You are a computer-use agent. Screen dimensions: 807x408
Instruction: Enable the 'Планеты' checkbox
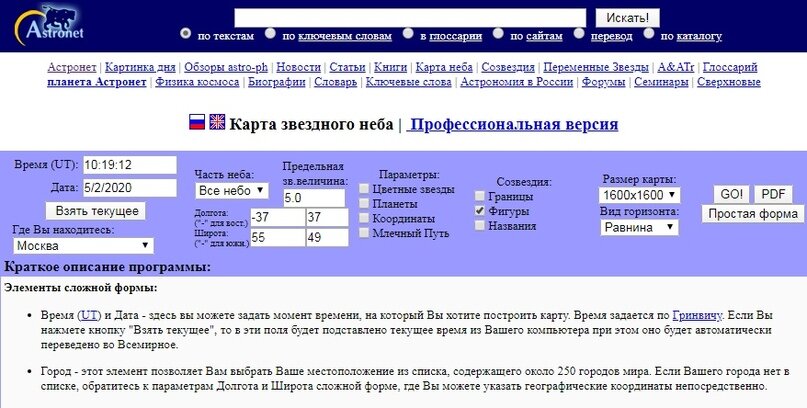tap(364, 204)
